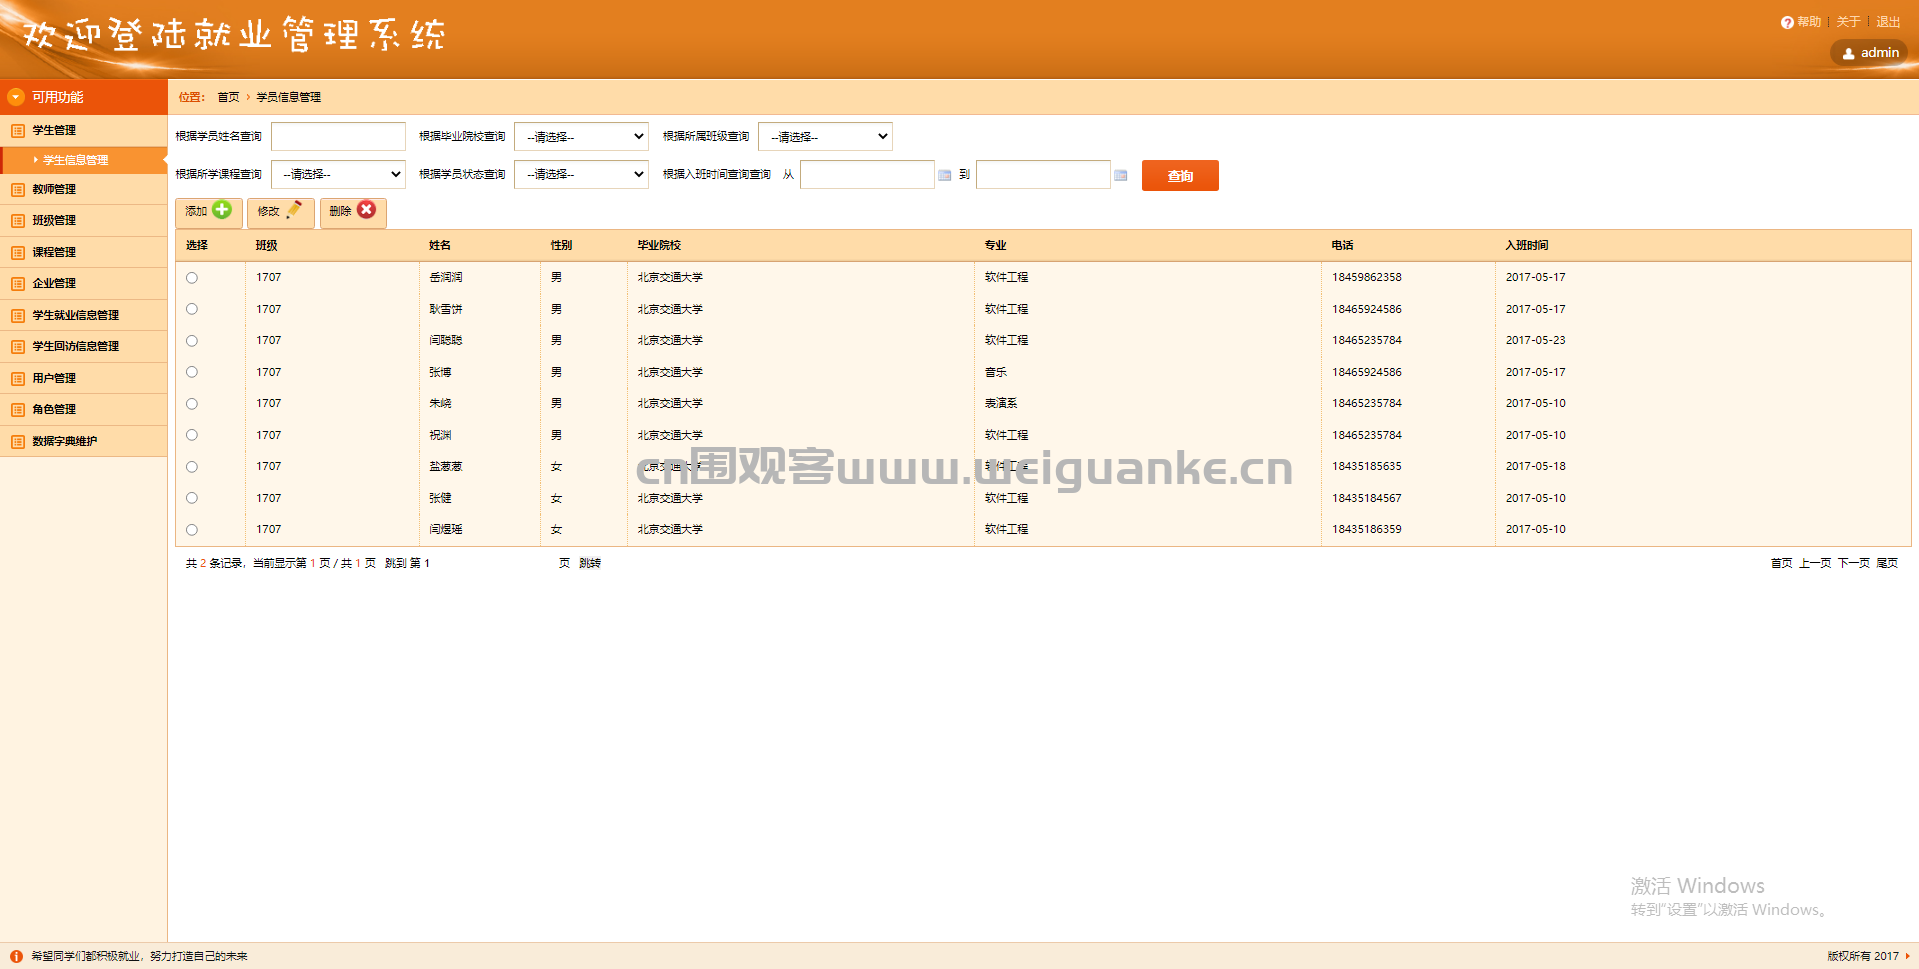Click date cell 2017-05-18
The width and height of the screenshot is (1919, 969).
[x=1535, y=467]
